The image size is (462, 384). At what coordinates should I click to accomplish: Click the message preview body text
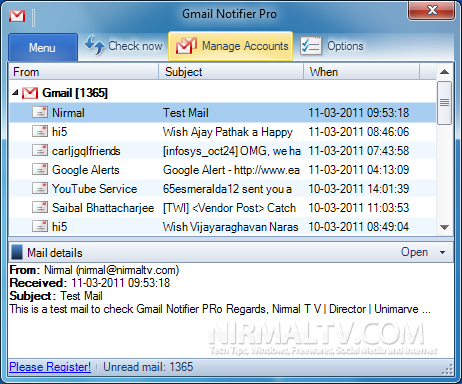click(220, 309)
